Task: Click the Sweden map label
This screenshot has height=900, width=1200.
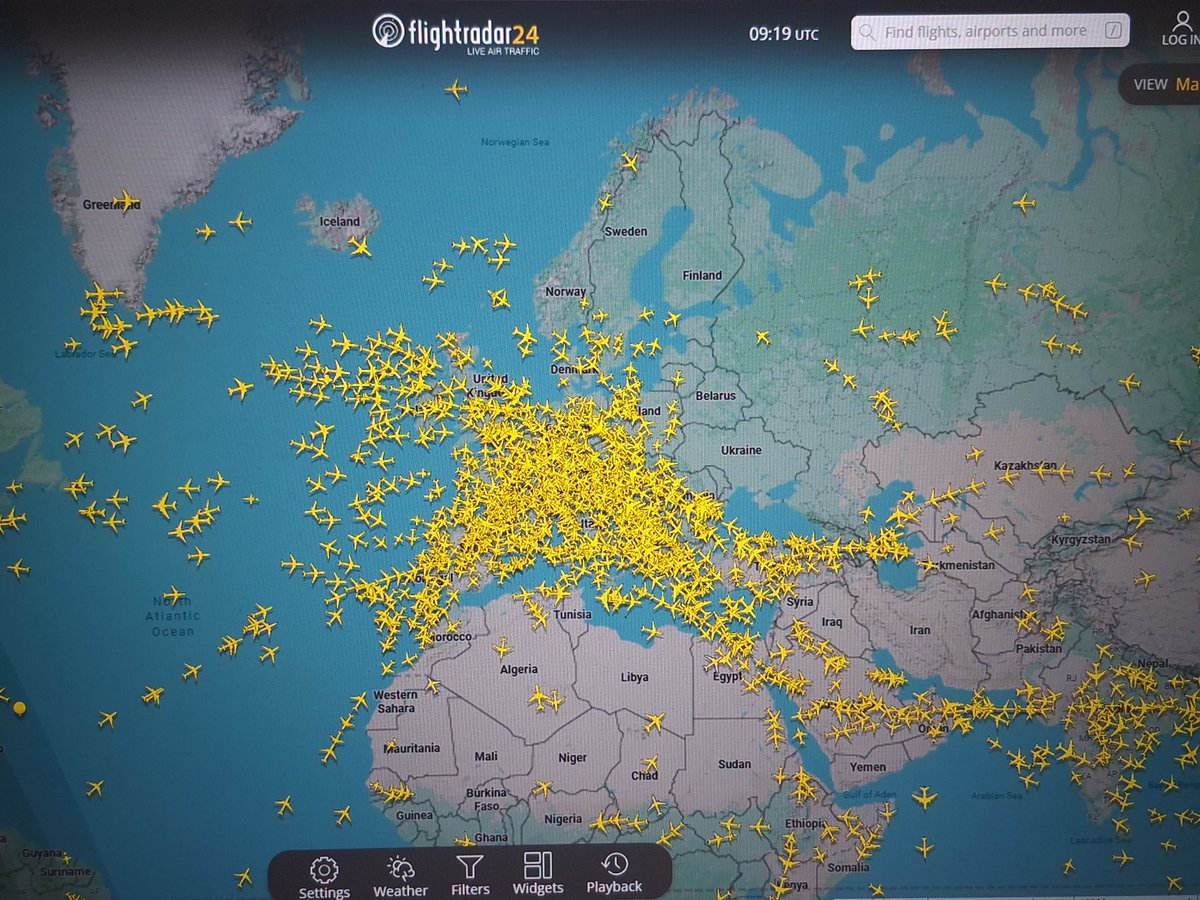Action: [x=626, y=231]
